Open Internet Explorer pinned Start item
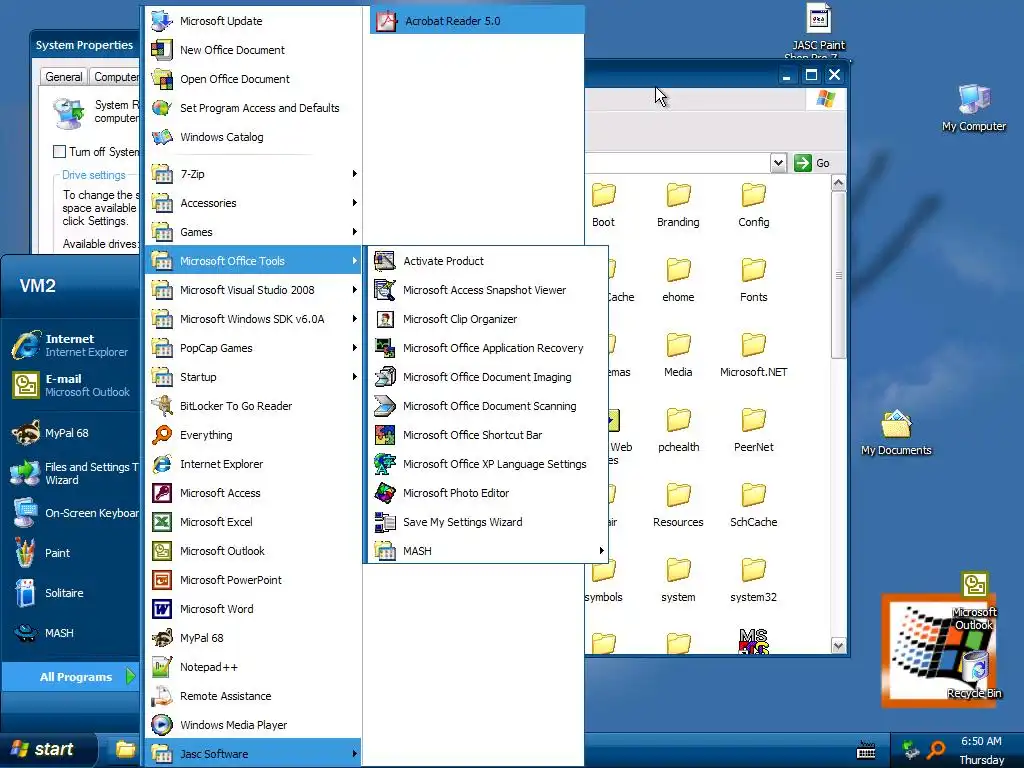The height and width of the screenshot is (768, 1024). pos(71,345)
